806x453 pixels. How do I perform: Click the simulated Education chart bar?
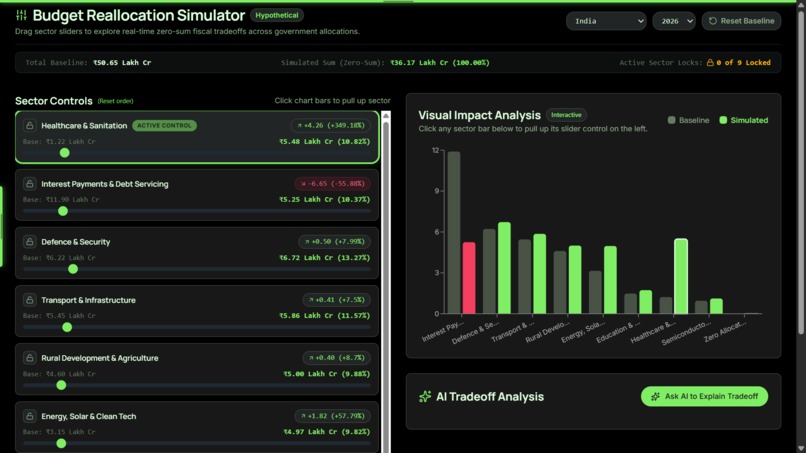pyautogui.click(x=646, y=302)
